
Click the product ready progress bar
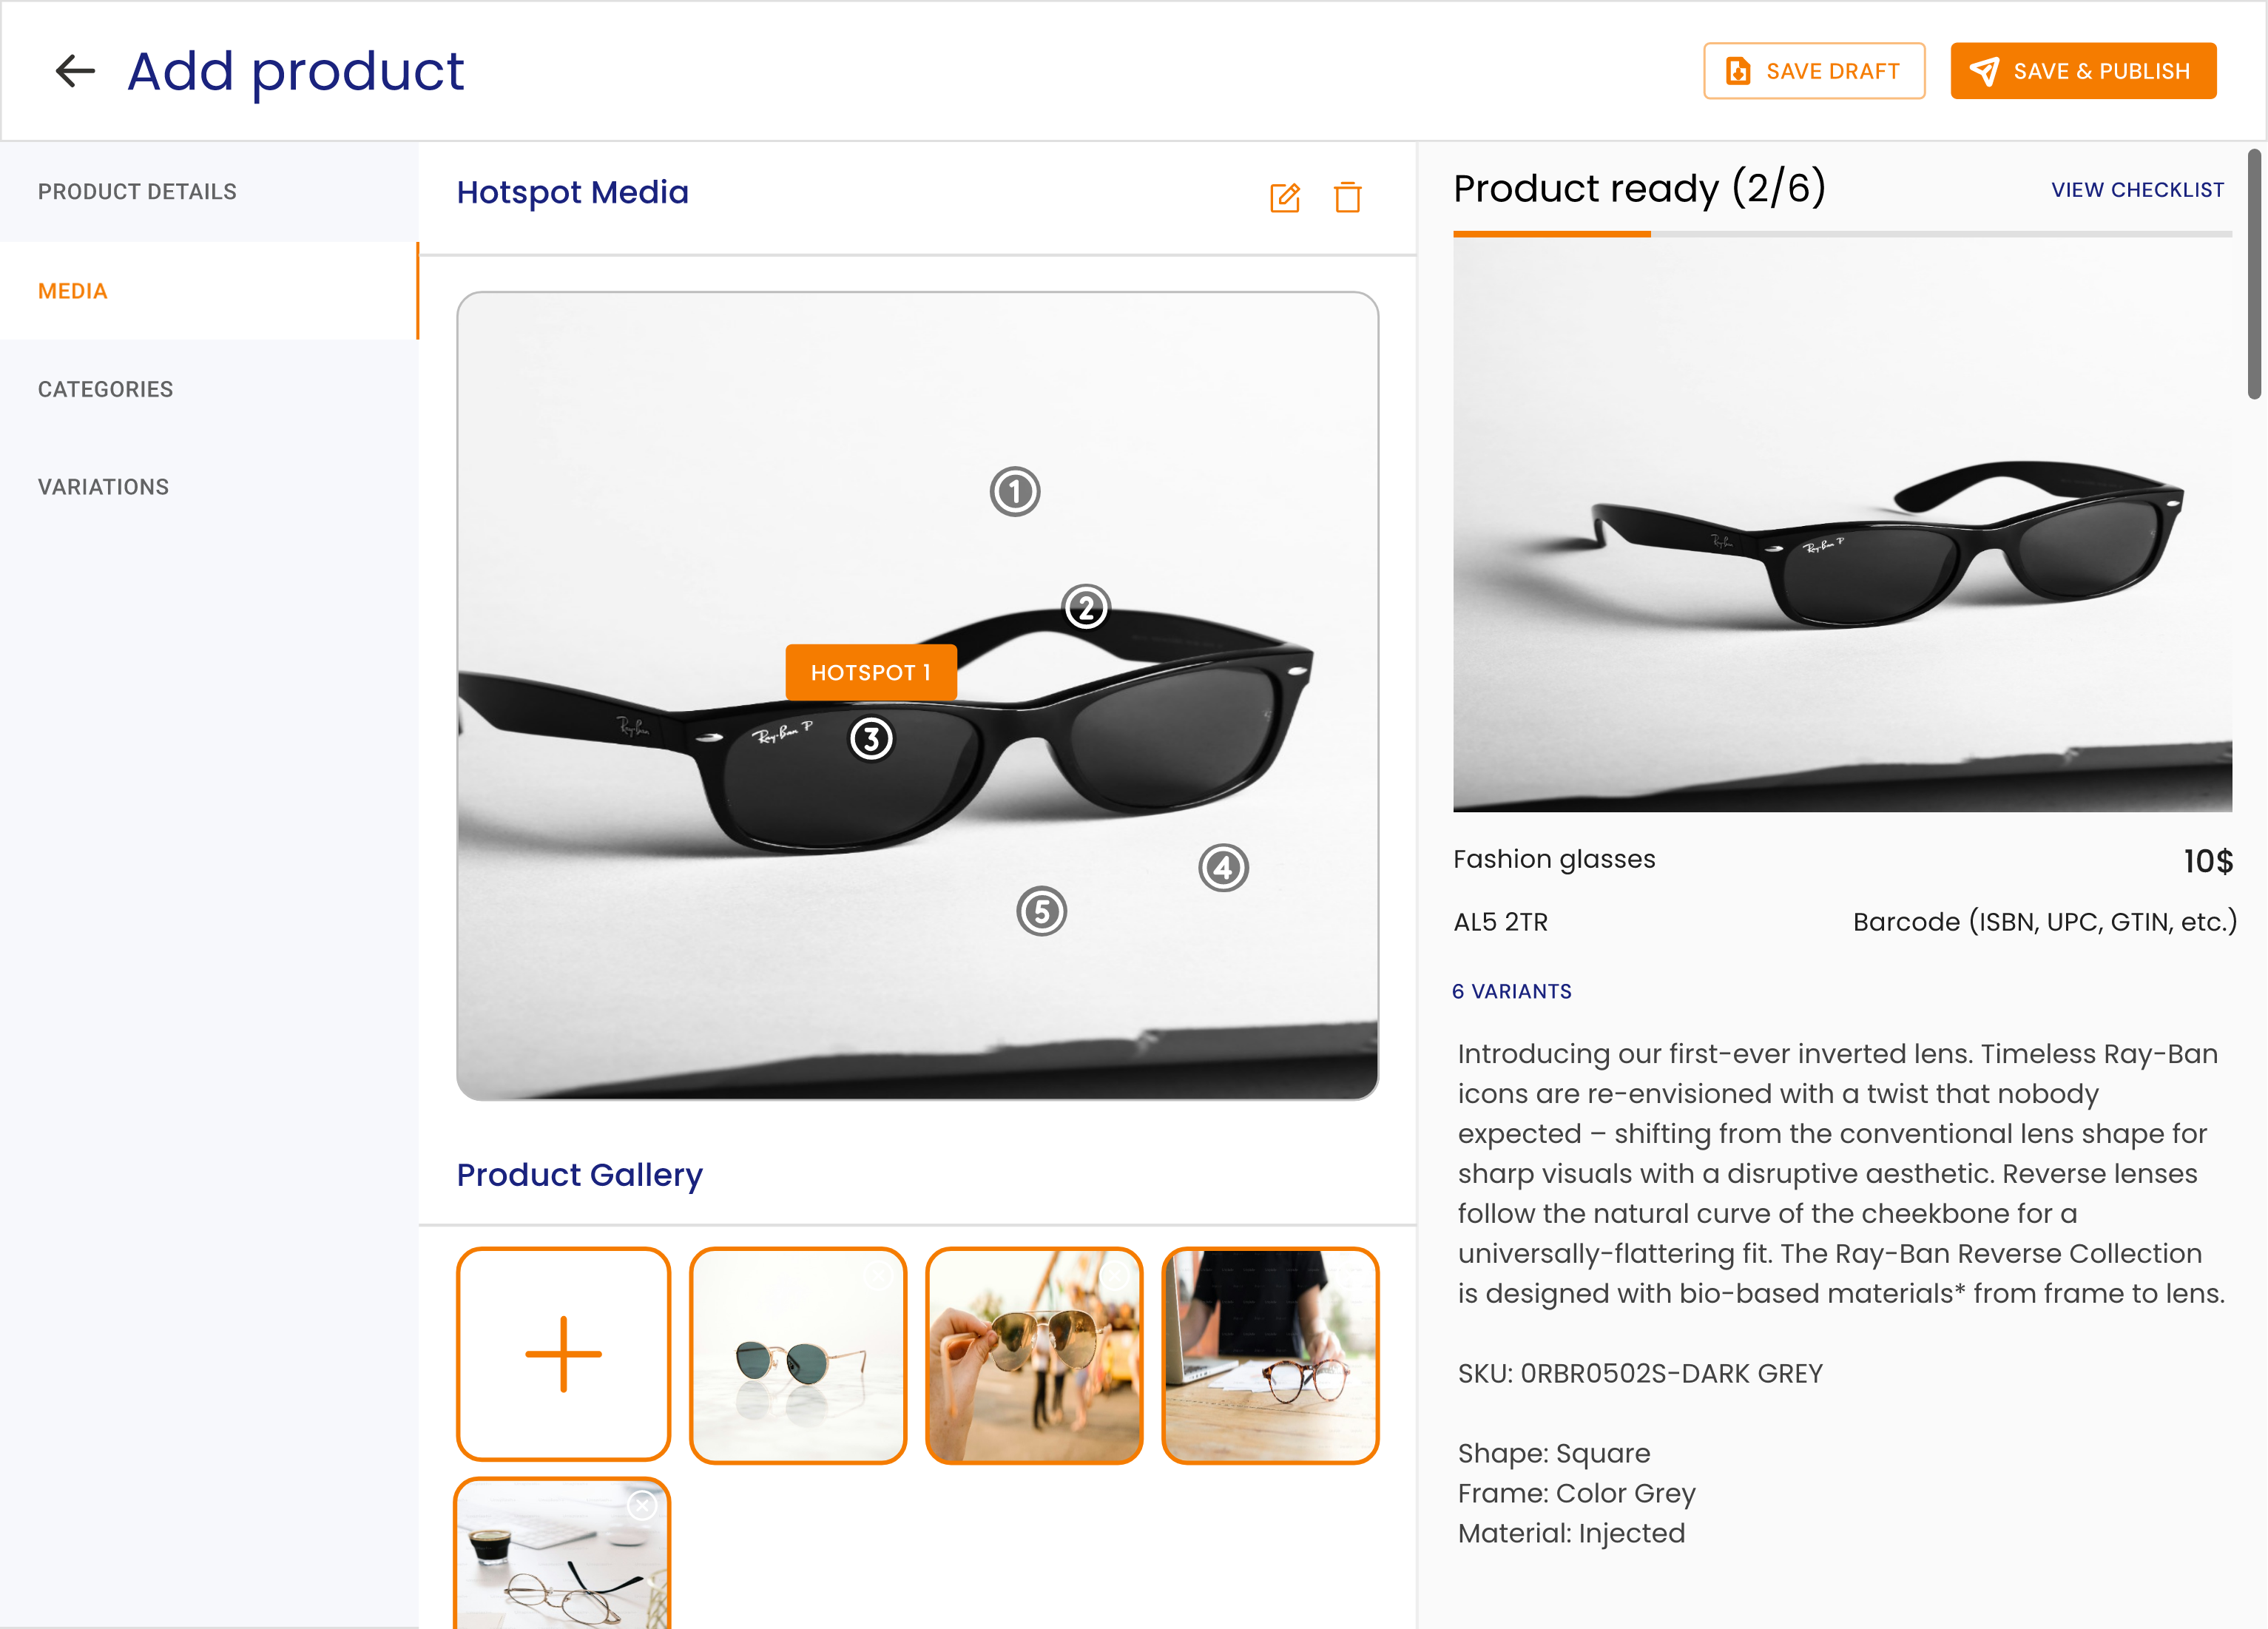click(1841, 234)
